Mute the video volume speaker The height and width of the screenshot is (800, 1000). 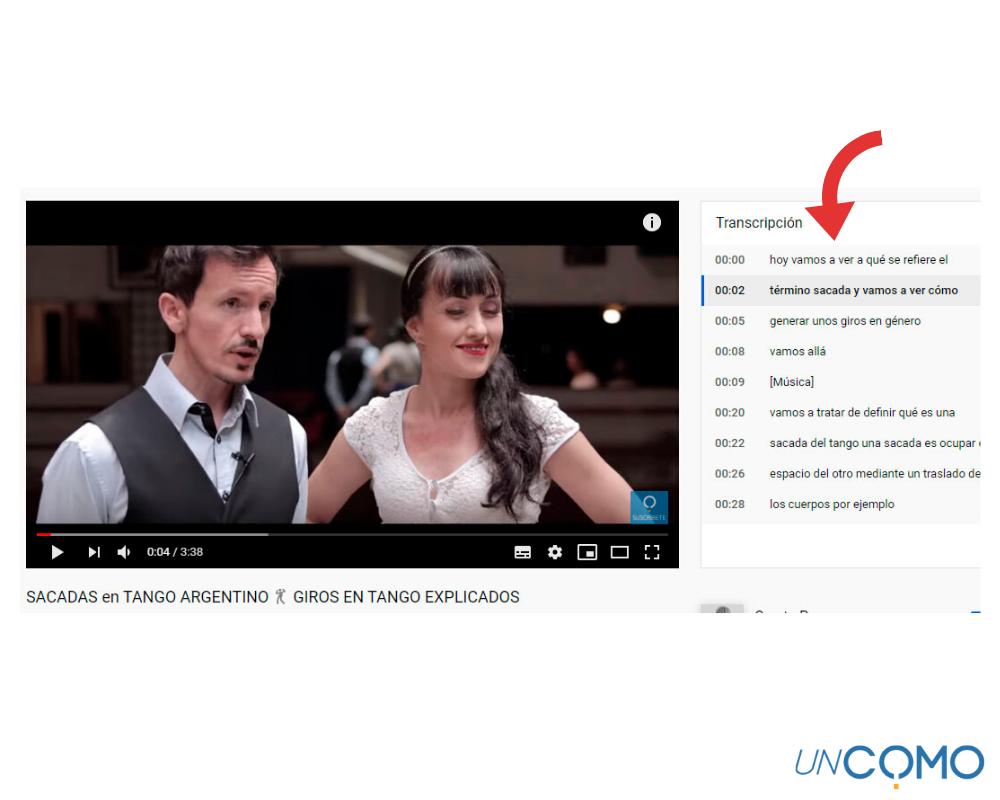click(x=124, y=552)
